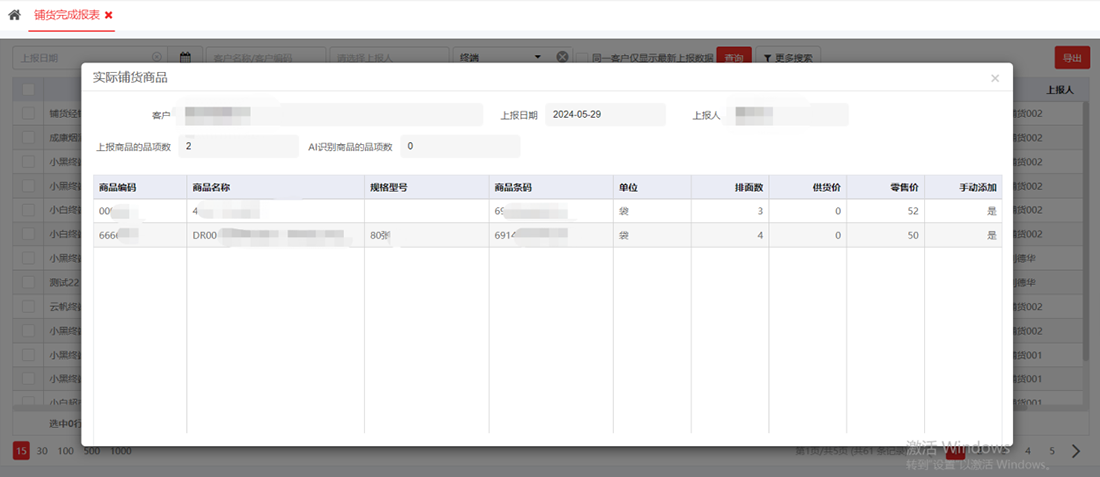
Task: Select the 铺货完成报表 tab
Action: click(x=66, y=15)
